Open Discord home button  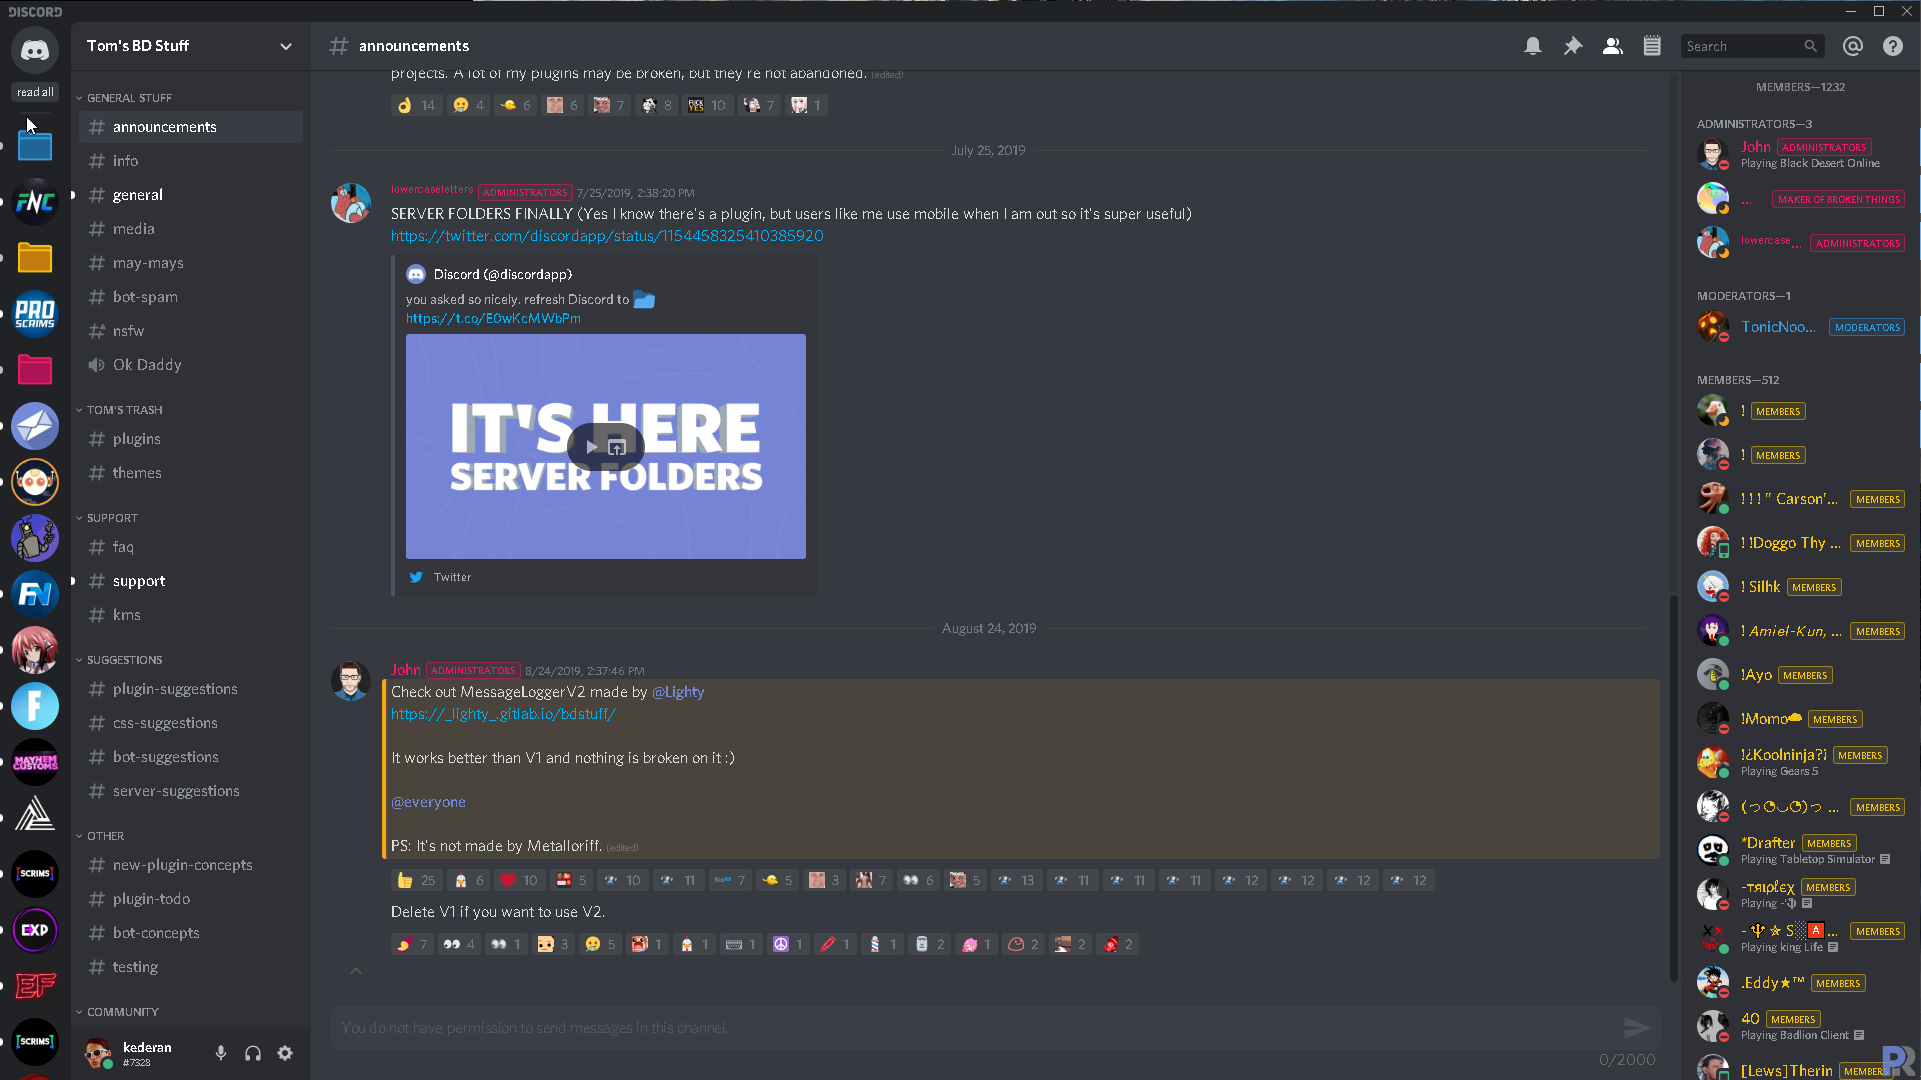click(35, 50)
